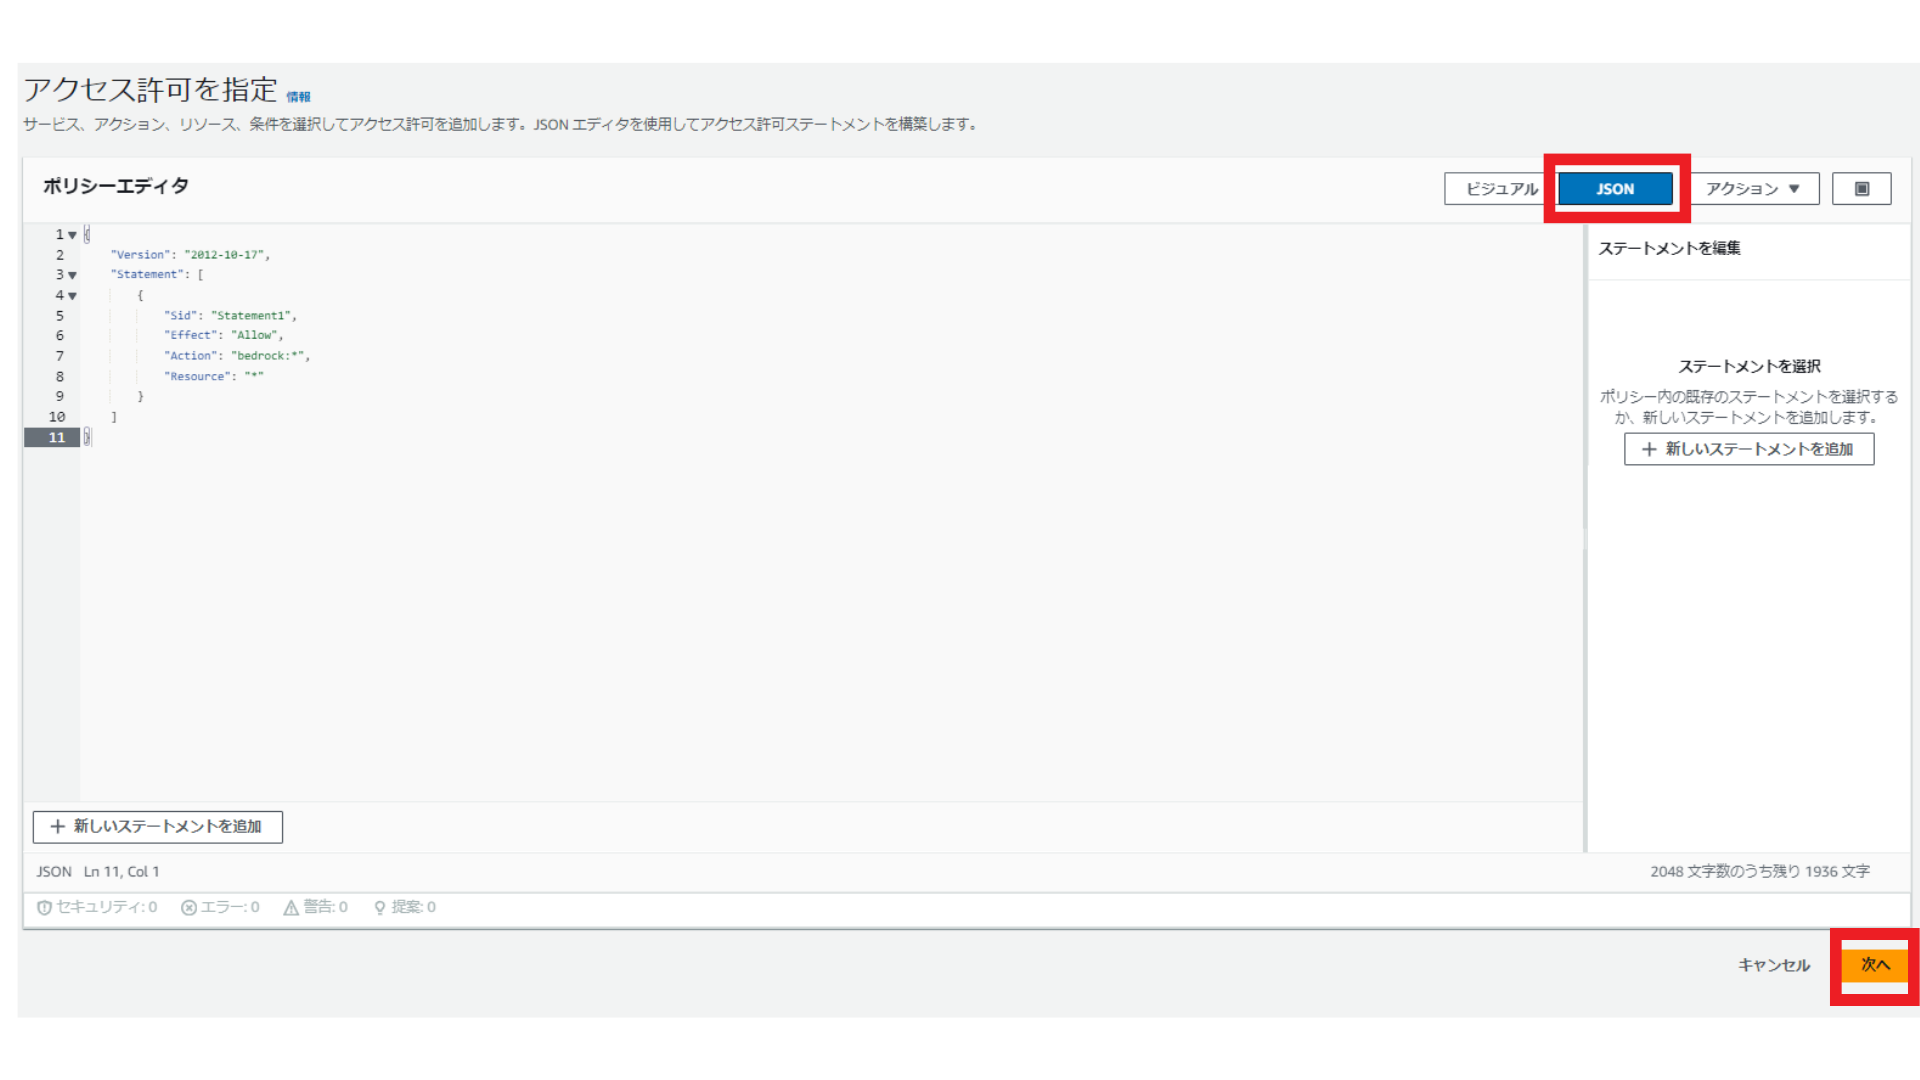This screenshot has width=1920, height=1080.
Task: Open the アクション dropdown menu
Action: 1752,188
